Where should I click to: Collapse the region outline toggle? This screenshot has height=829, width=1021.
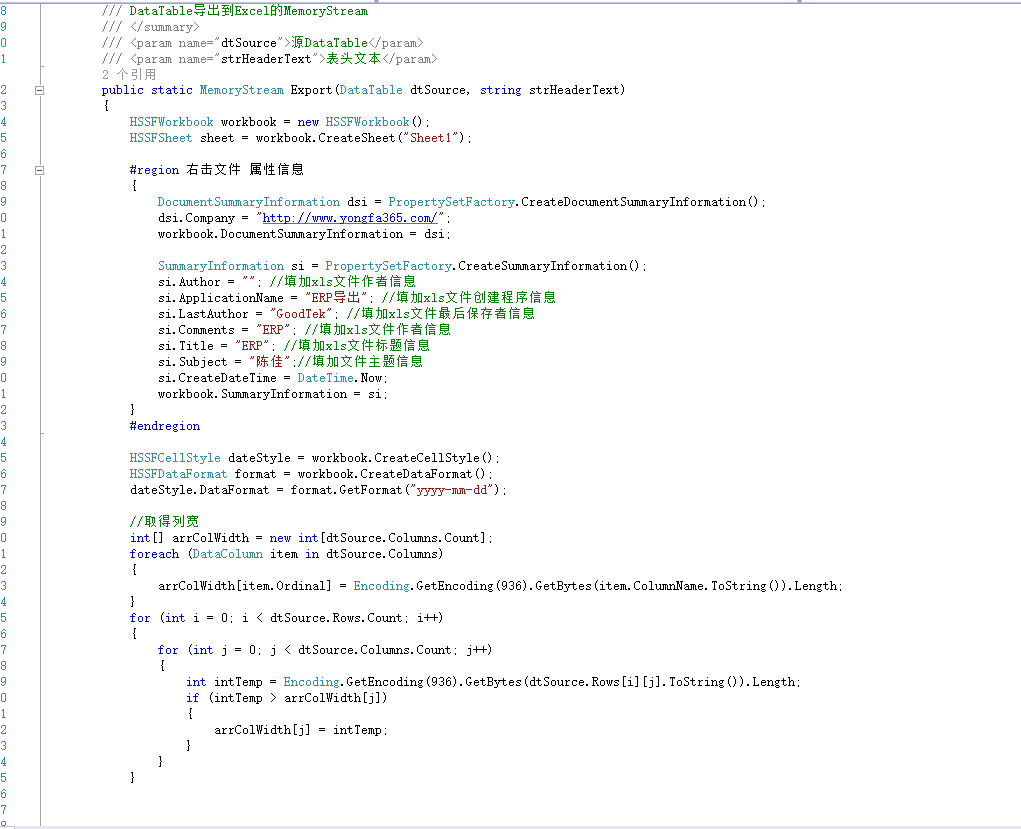click(39, 171)
